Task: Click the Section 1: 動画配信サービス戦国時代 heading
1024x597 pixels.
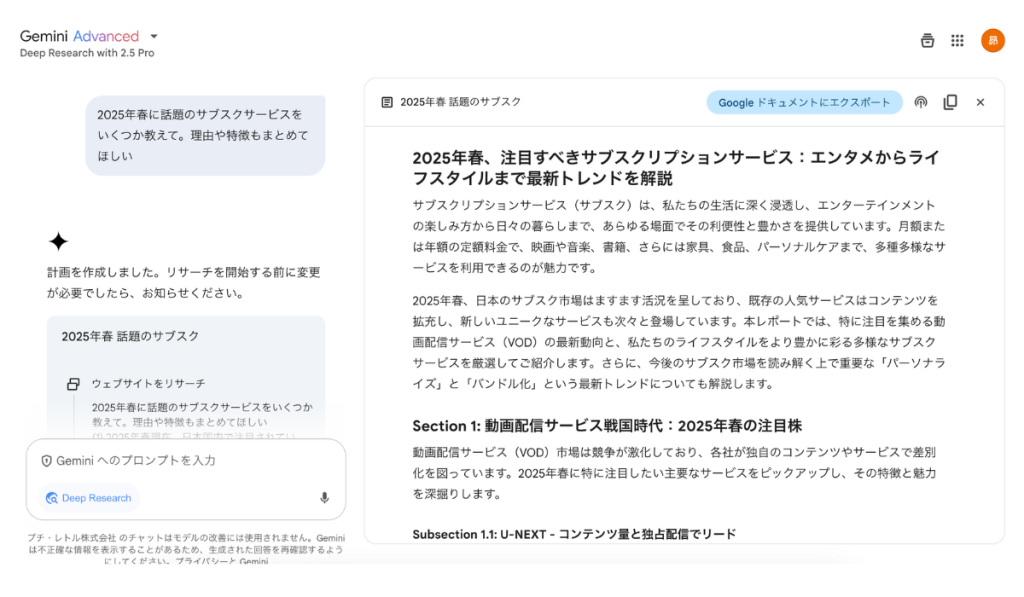Action: [607, 426]
